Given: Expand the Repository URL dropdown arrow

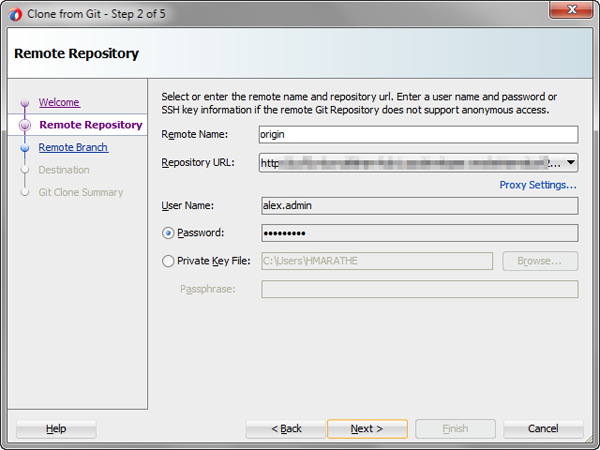Looking at the screenshot, I should click(571, 162).
